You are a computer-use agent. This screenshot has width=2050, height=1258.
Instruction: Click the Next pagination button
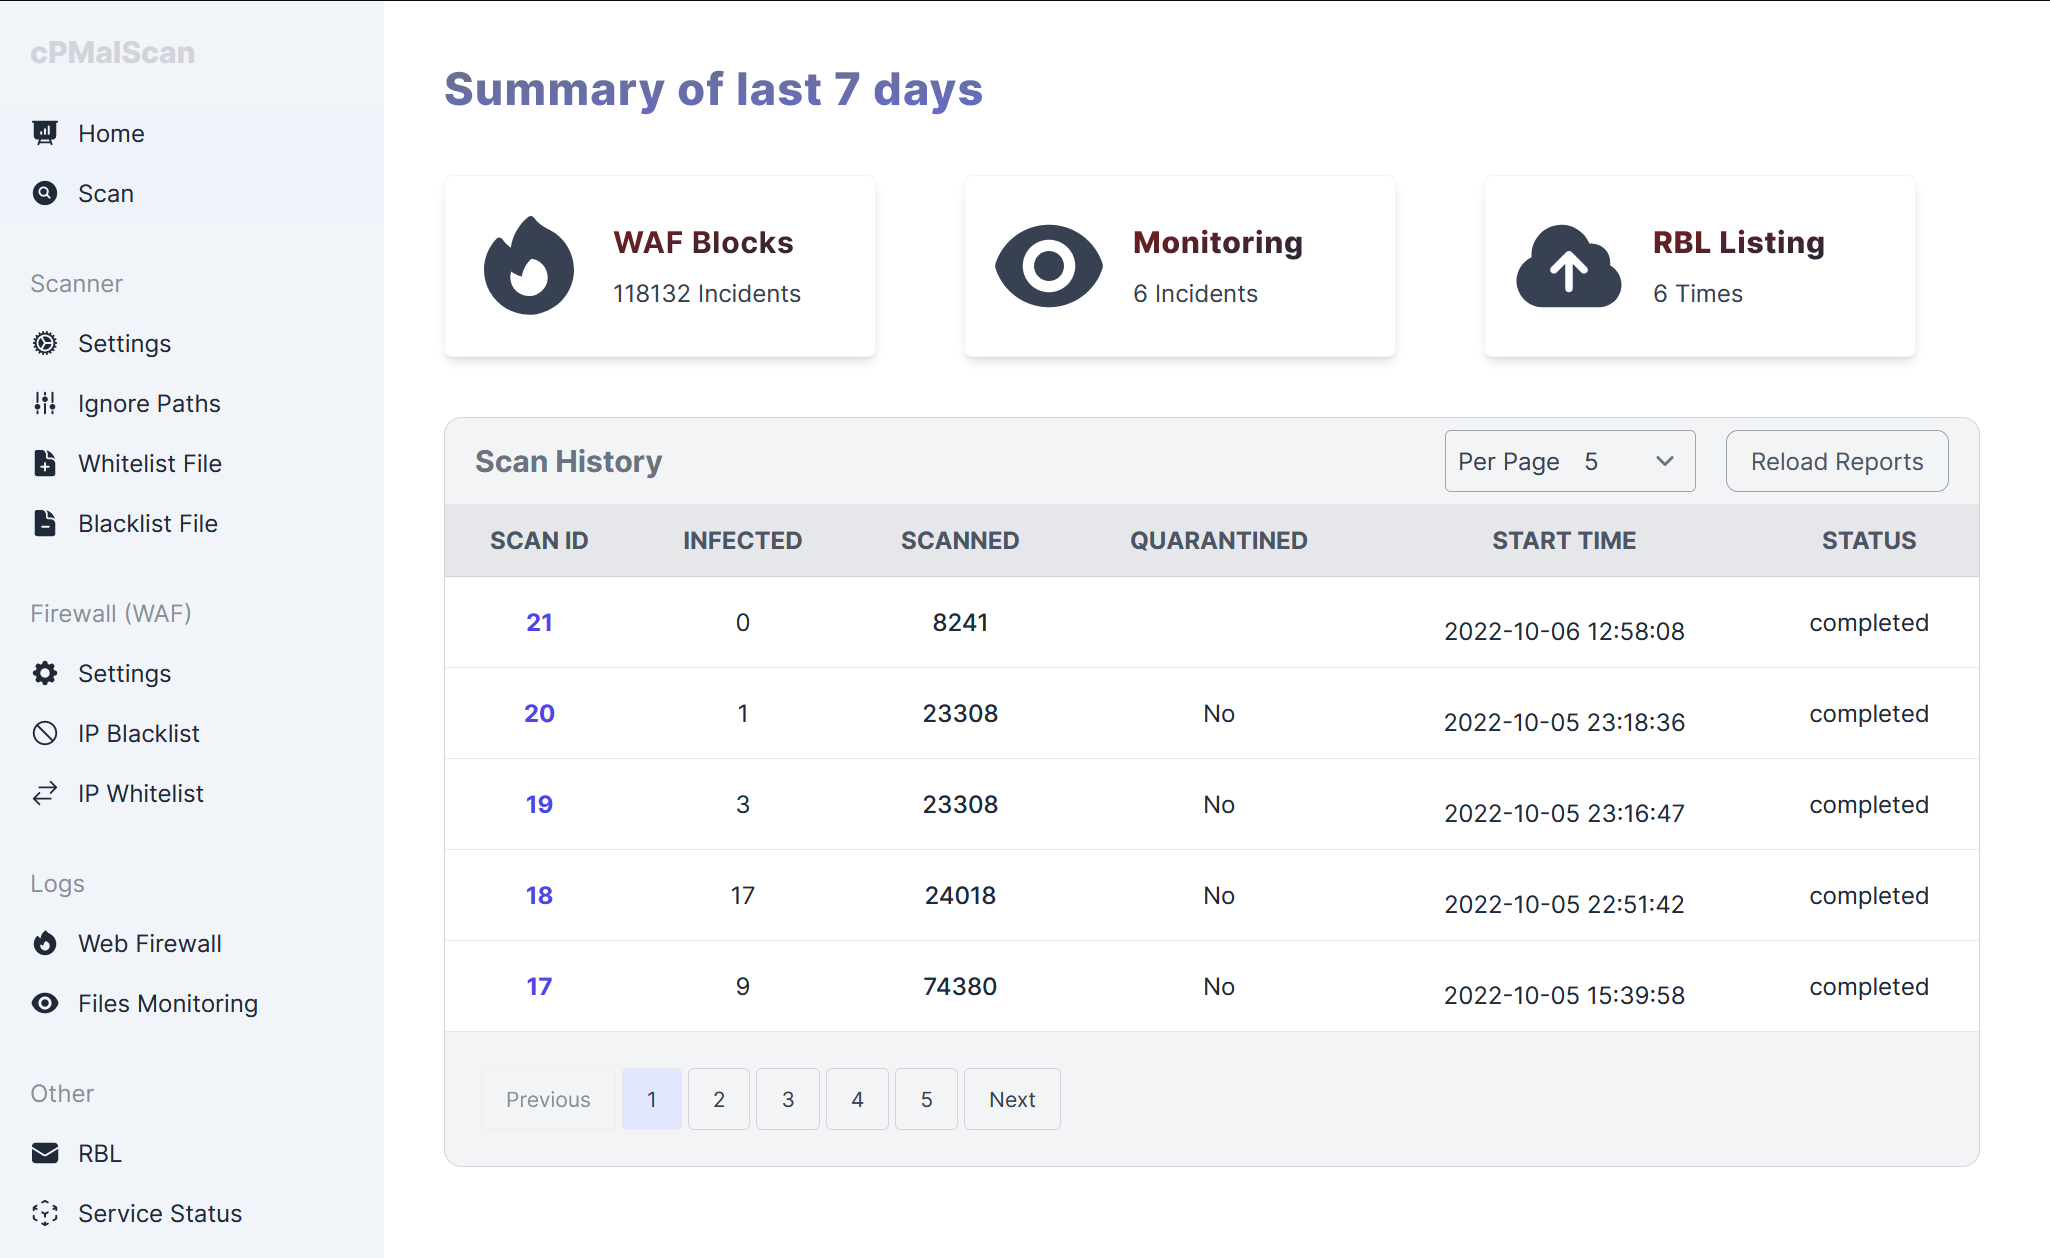[x=1012, y=1099]
